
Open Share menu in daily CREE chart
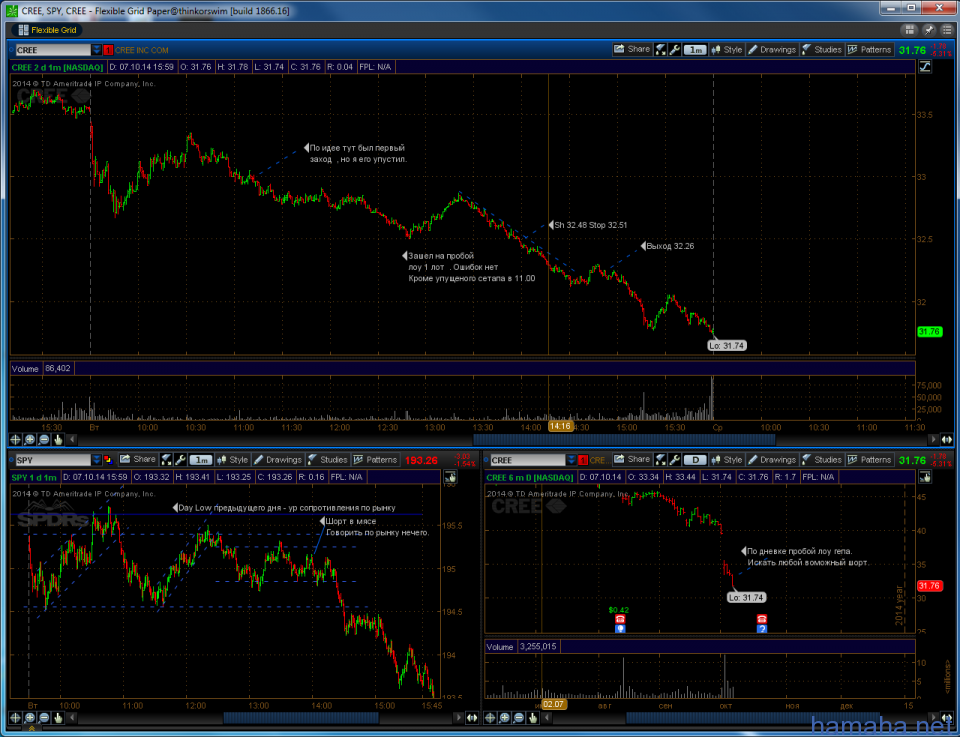(632, 460)
